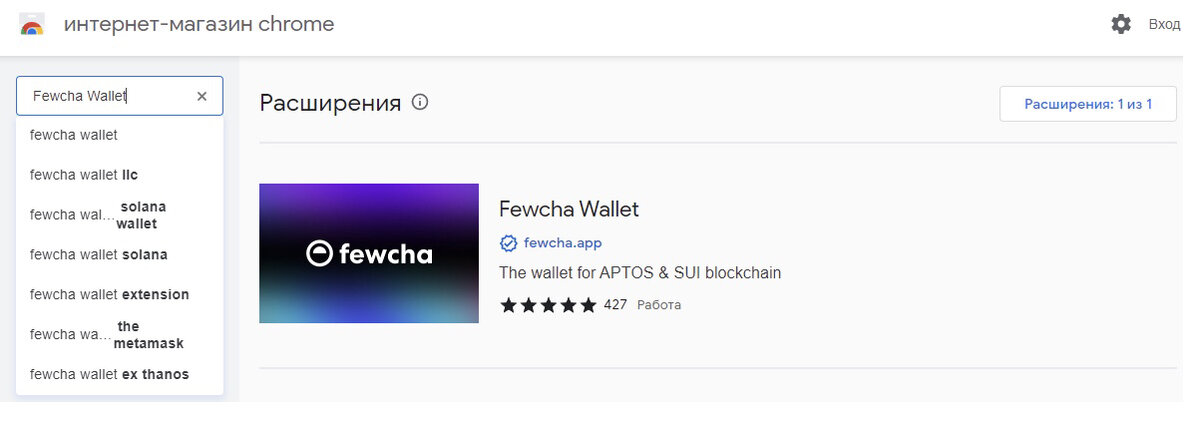The width and height of the screenshot is (1200, 421).
Task: Click the five-star rating of Fewcha Wallet
Action: tap(548, 305)
